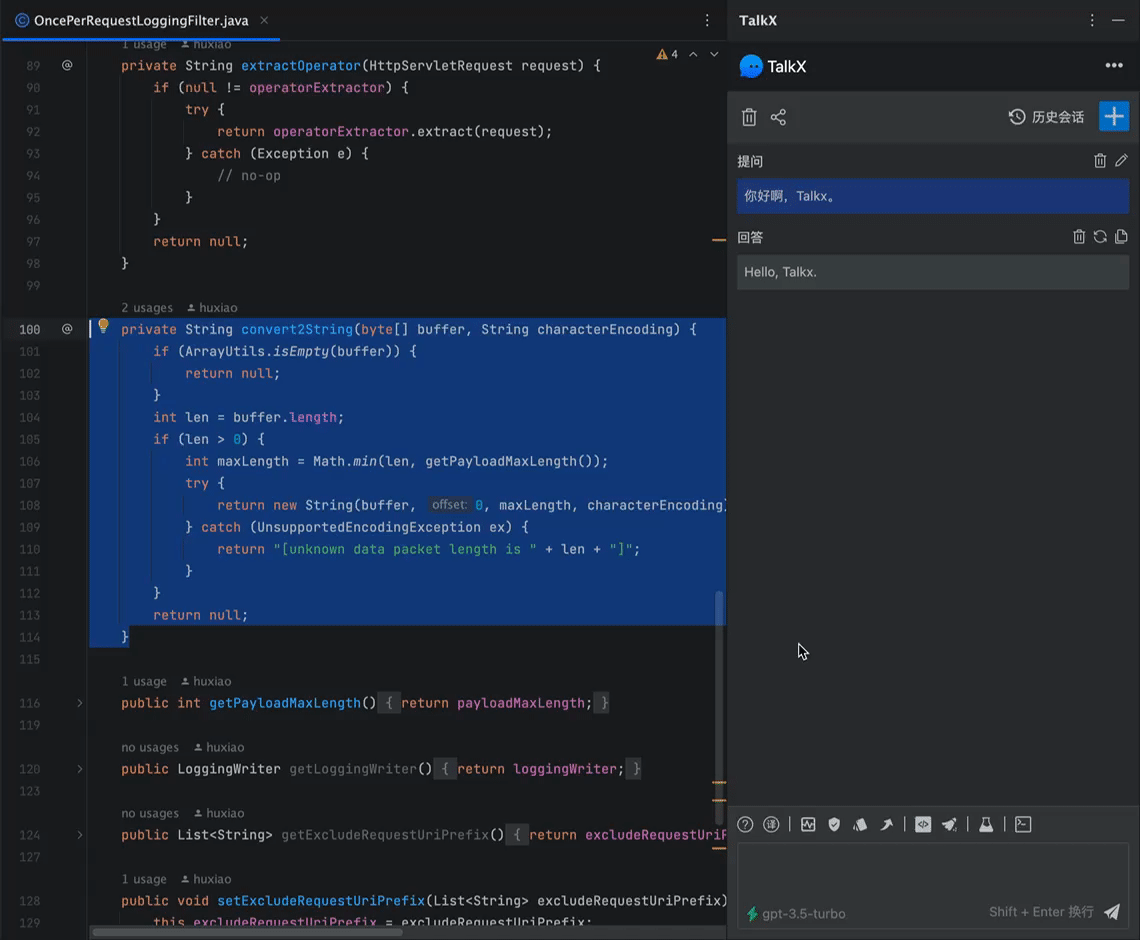This screenshot has width=1140, height=940.
Task: Open 历史会话 conversation history
Action: tap(1046, 117)
